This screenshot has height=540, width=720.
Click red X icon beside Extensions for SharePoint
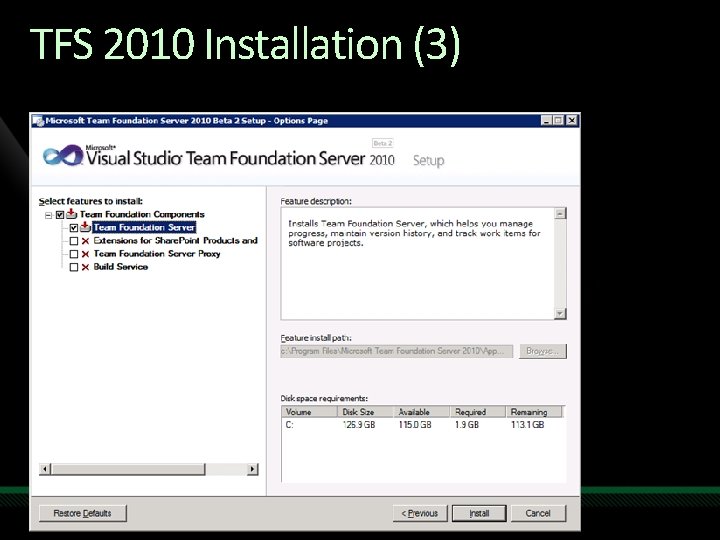coord(85,241)
